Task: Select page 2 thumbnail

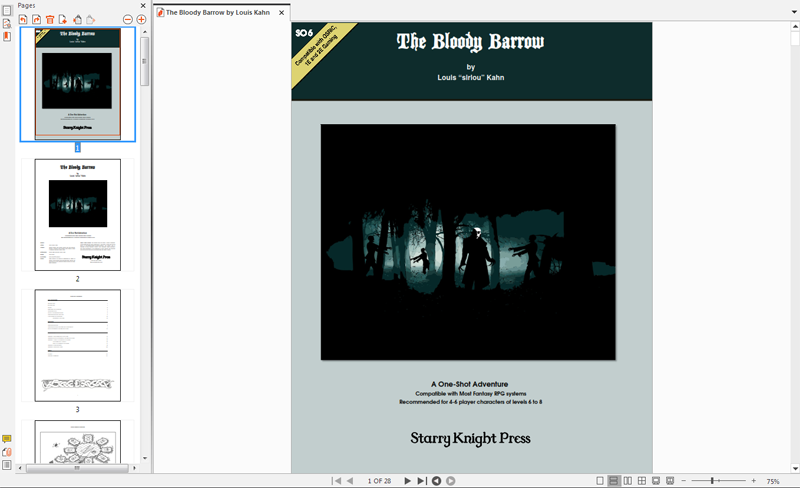Action: [x=77, y=214]
